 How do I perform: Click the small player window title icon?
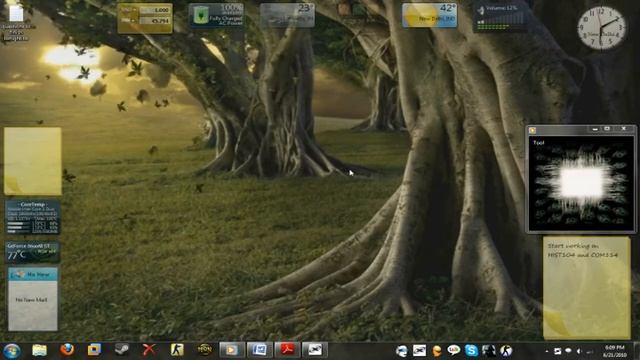pos(532,130)
